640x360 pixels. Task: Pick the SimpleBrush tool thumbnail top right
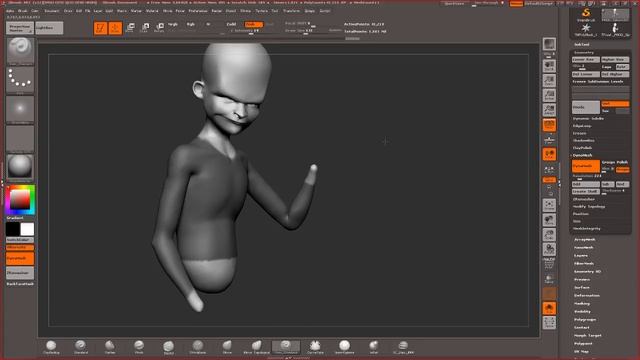point(586,14)
